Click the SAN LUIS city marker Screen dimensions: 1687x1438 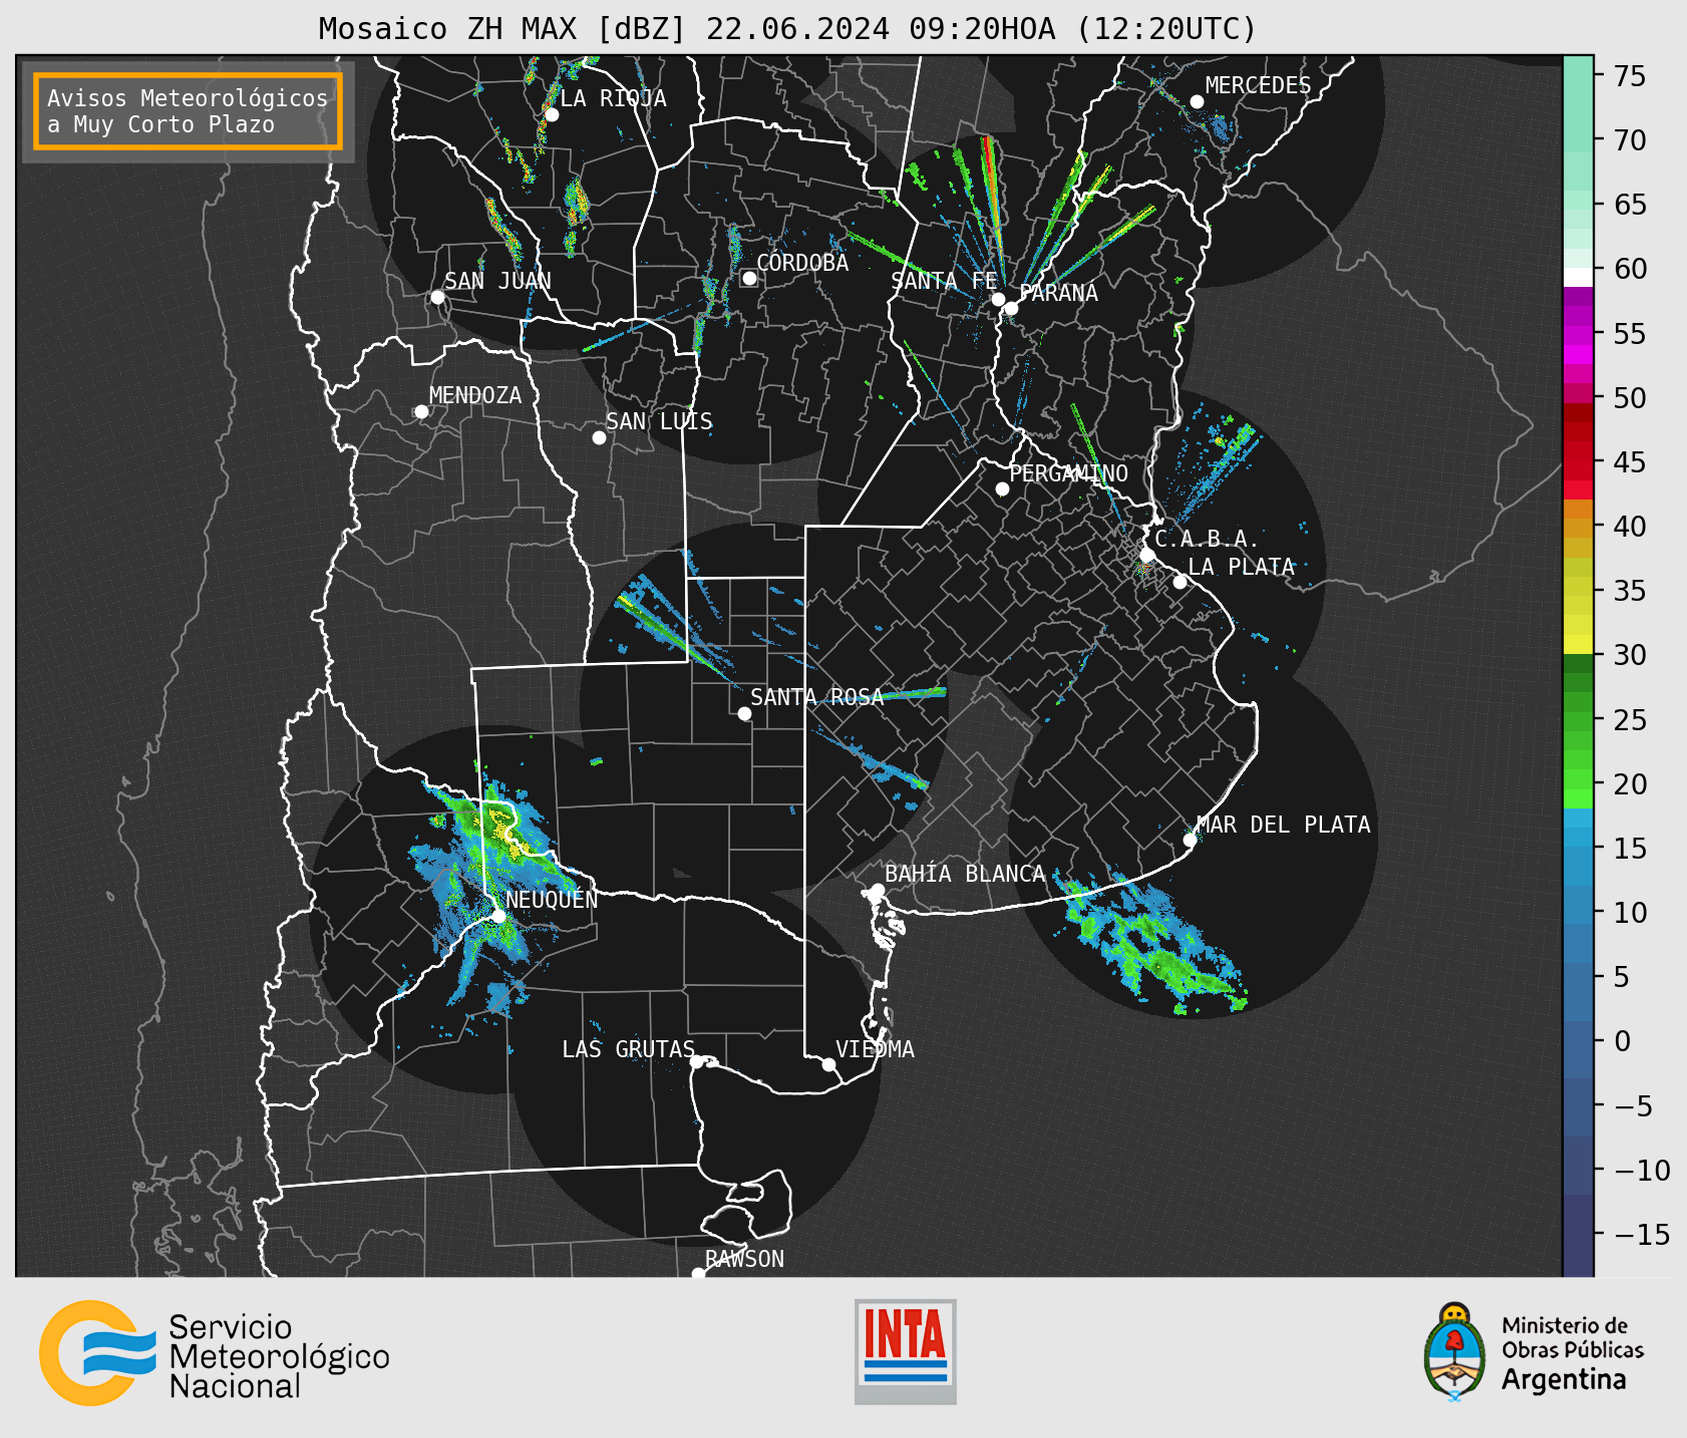(x=599, y=438)
